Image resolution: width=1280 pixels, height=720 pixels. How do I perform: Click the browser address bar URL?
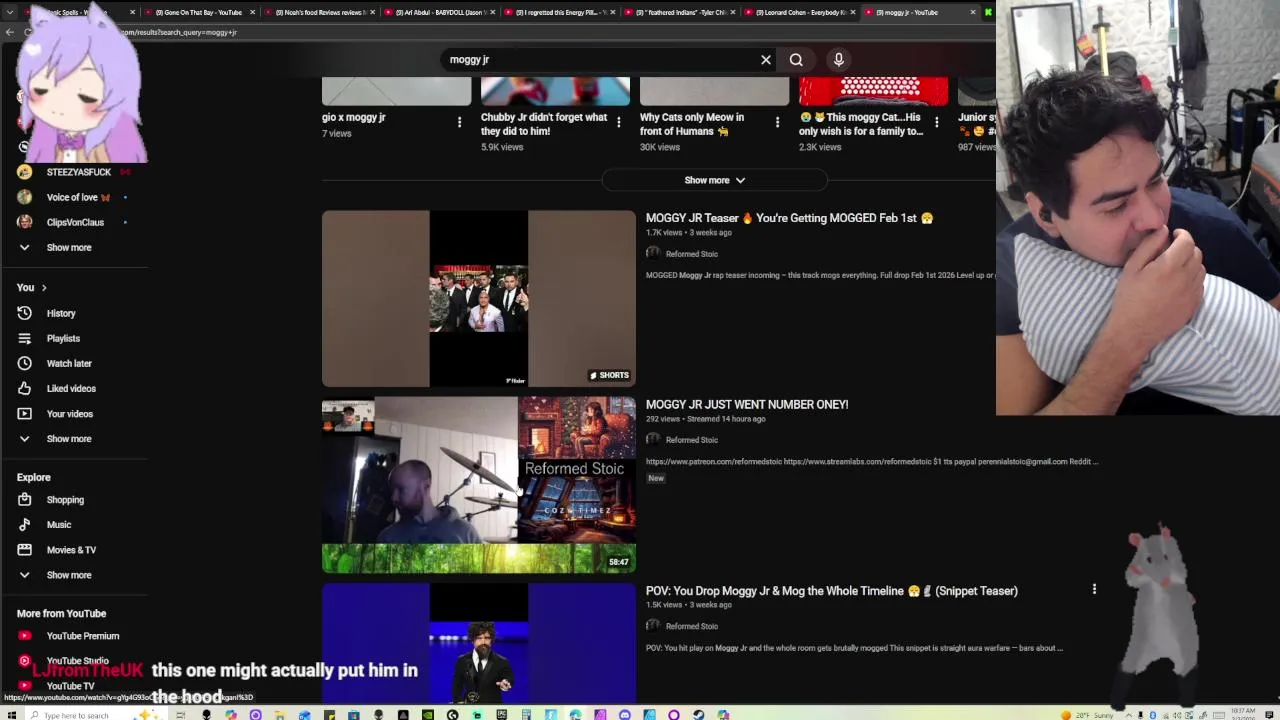(180, 32)
